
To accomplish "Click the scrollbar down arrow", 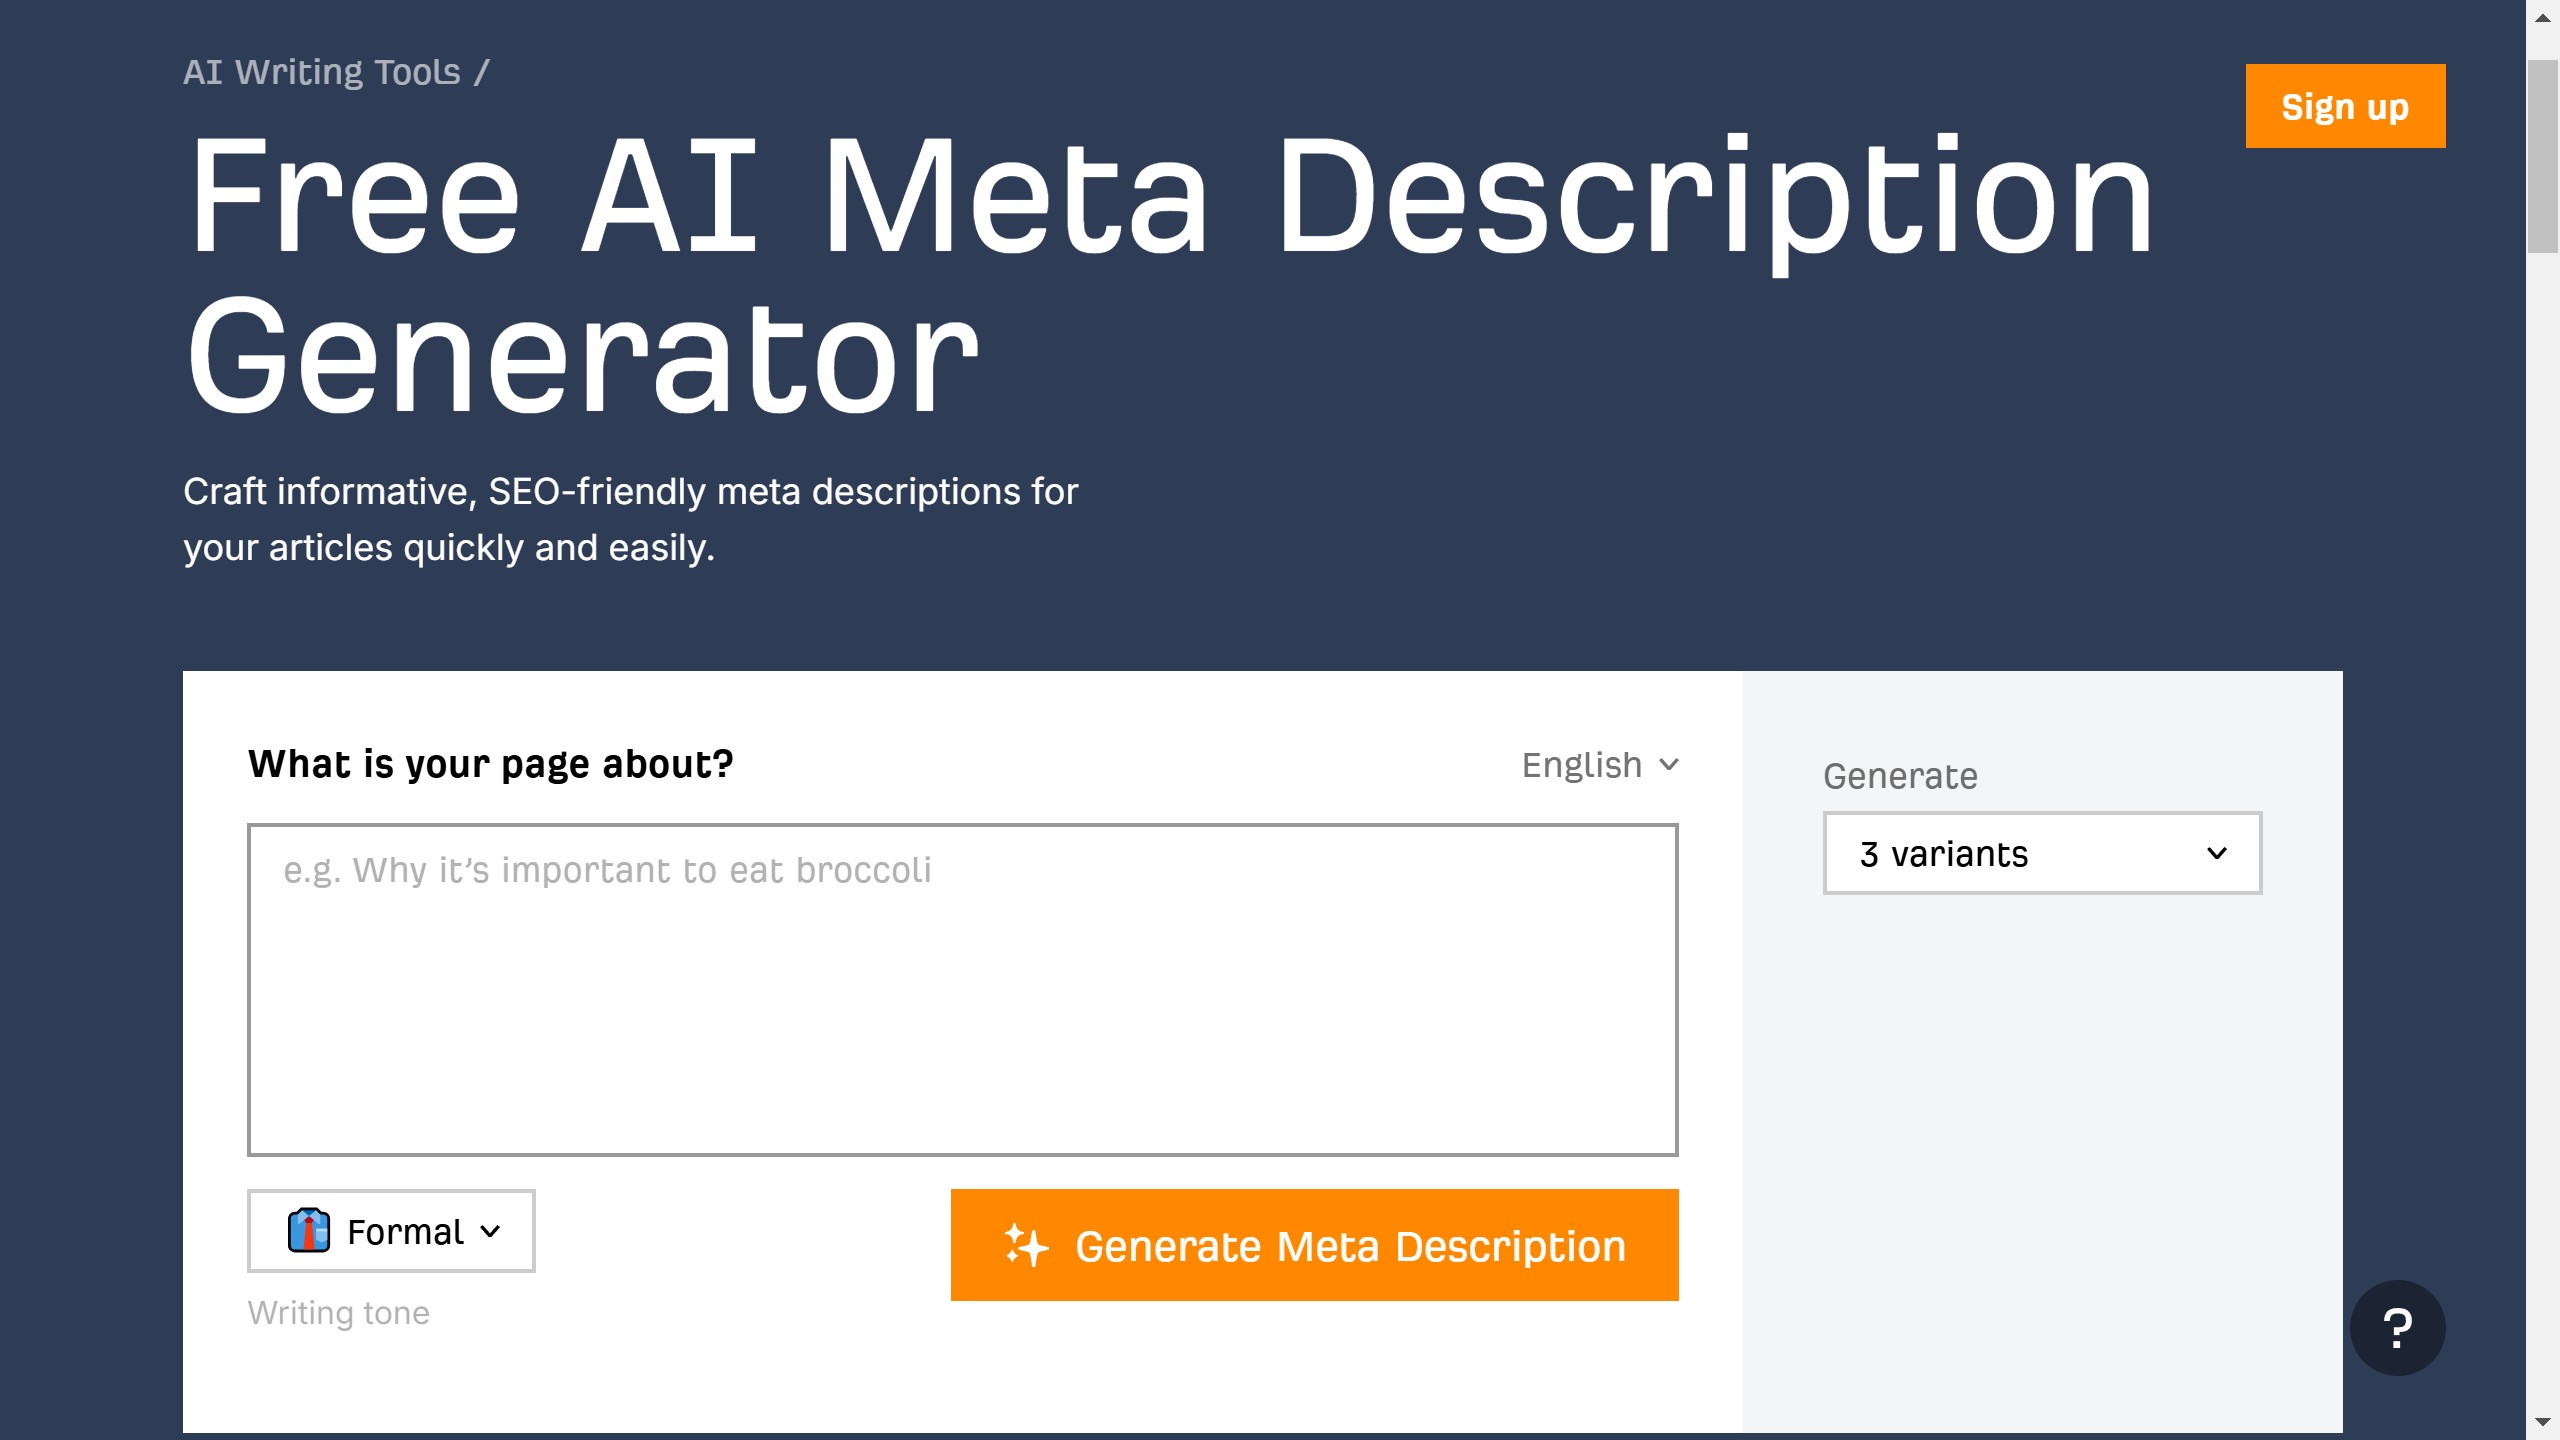I will tap(2542, 1422).
